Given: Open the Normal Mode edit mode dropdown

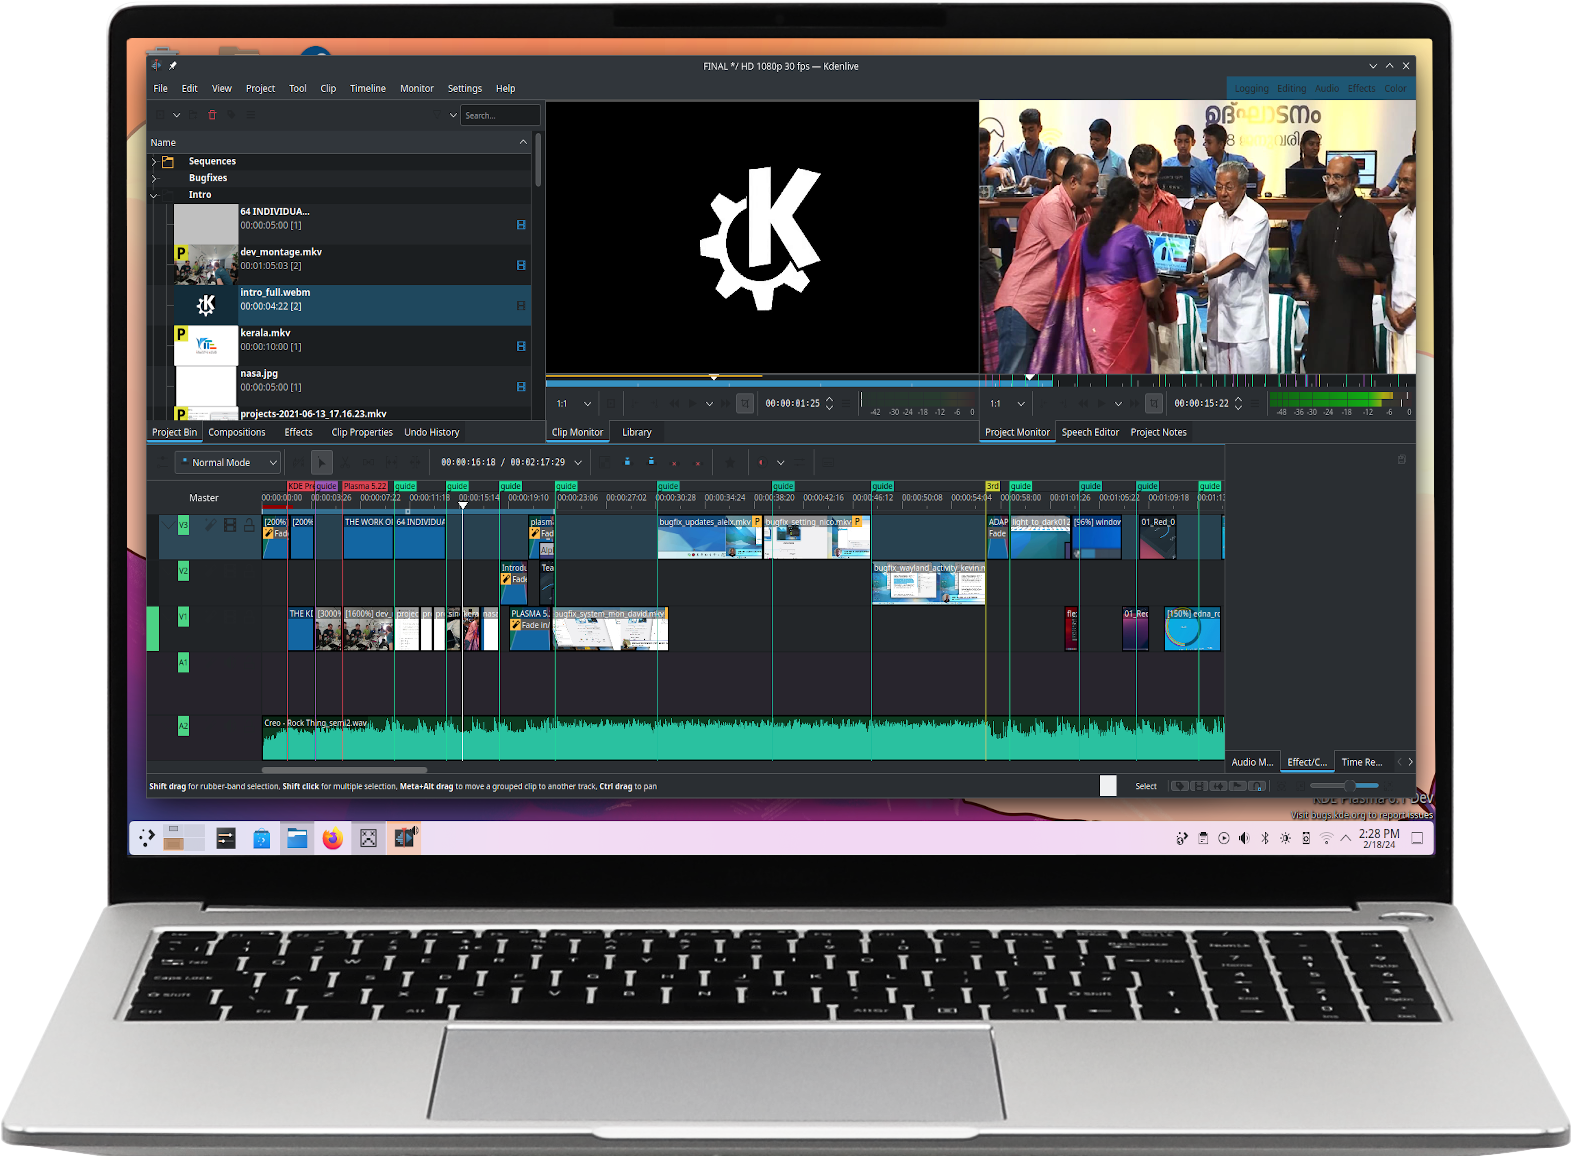Looking at the screenshot, I should [x=228, y=462].
